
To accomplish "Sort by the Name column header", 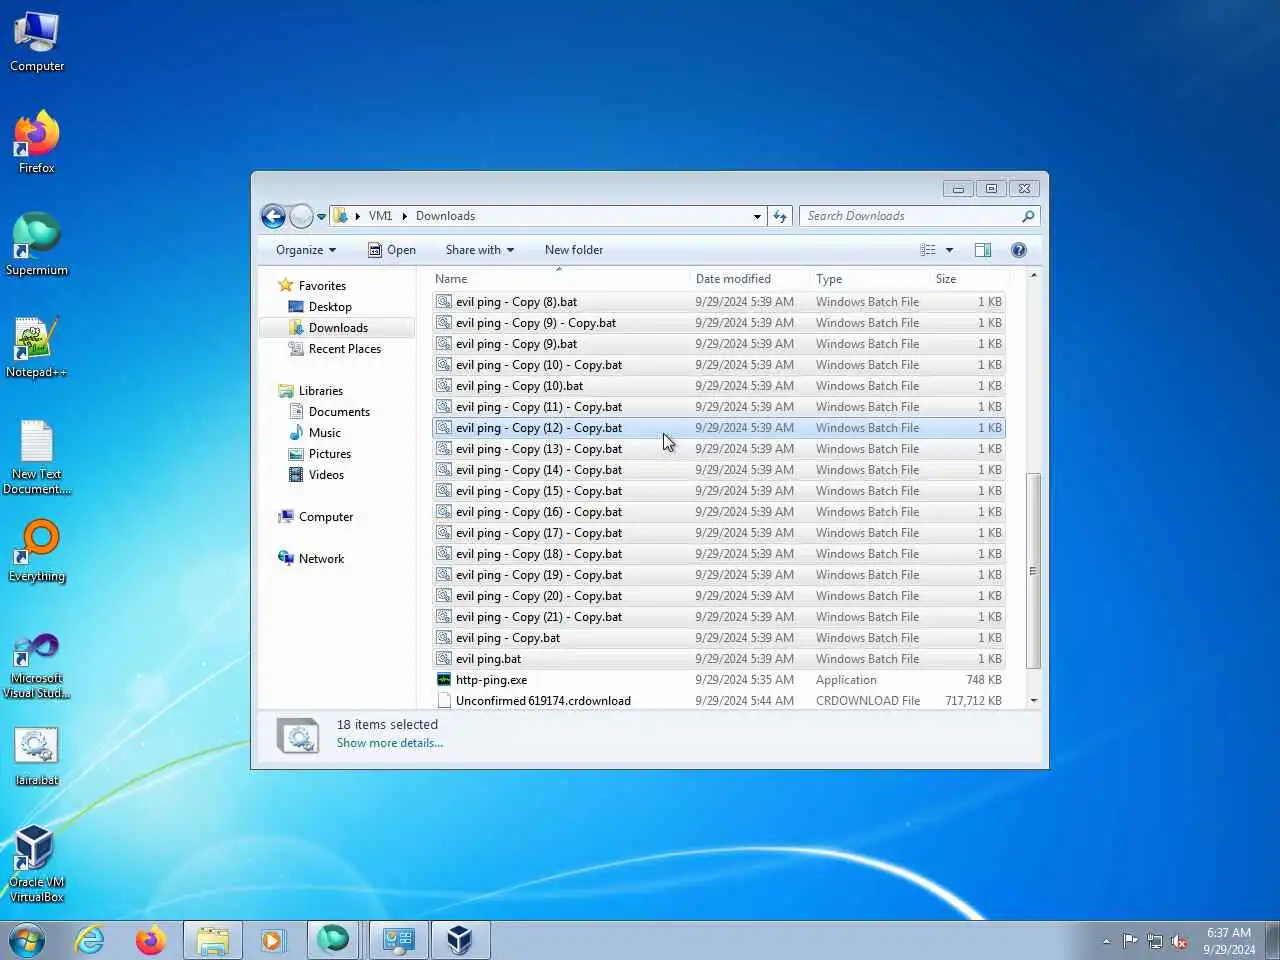I will click(559, 279).
